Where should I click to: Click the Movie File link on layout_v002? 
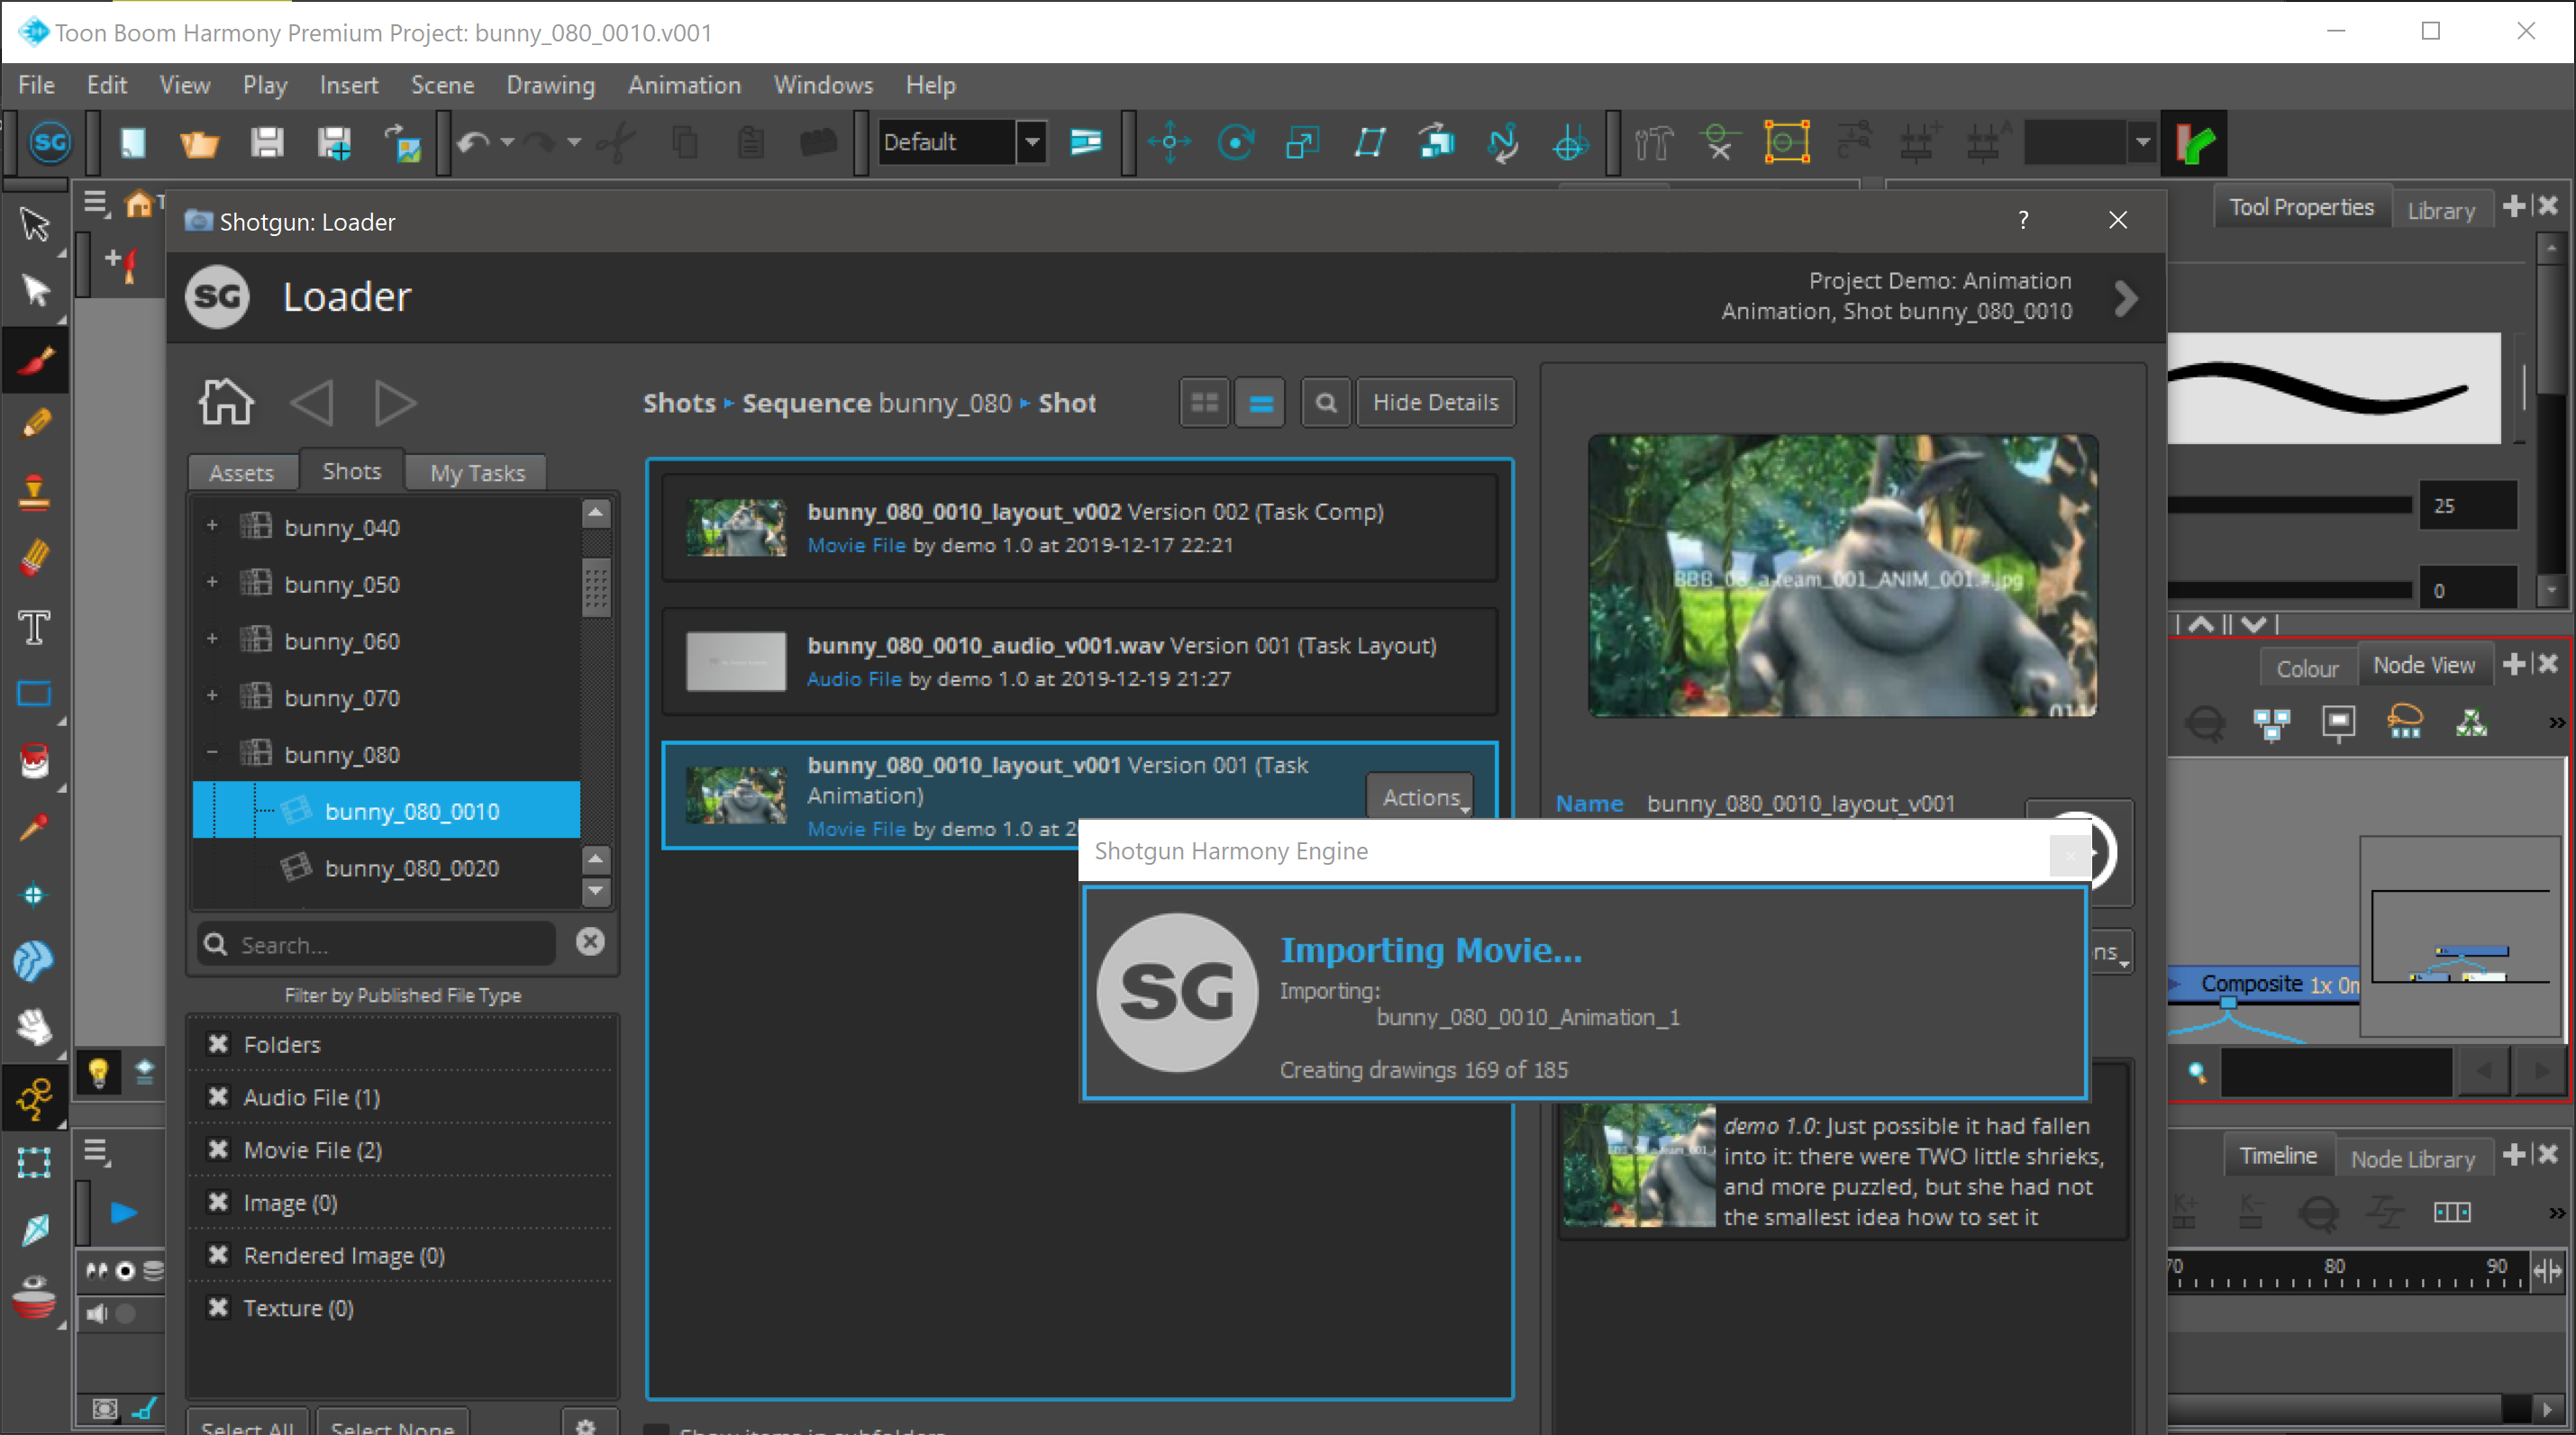coord(856,545)
